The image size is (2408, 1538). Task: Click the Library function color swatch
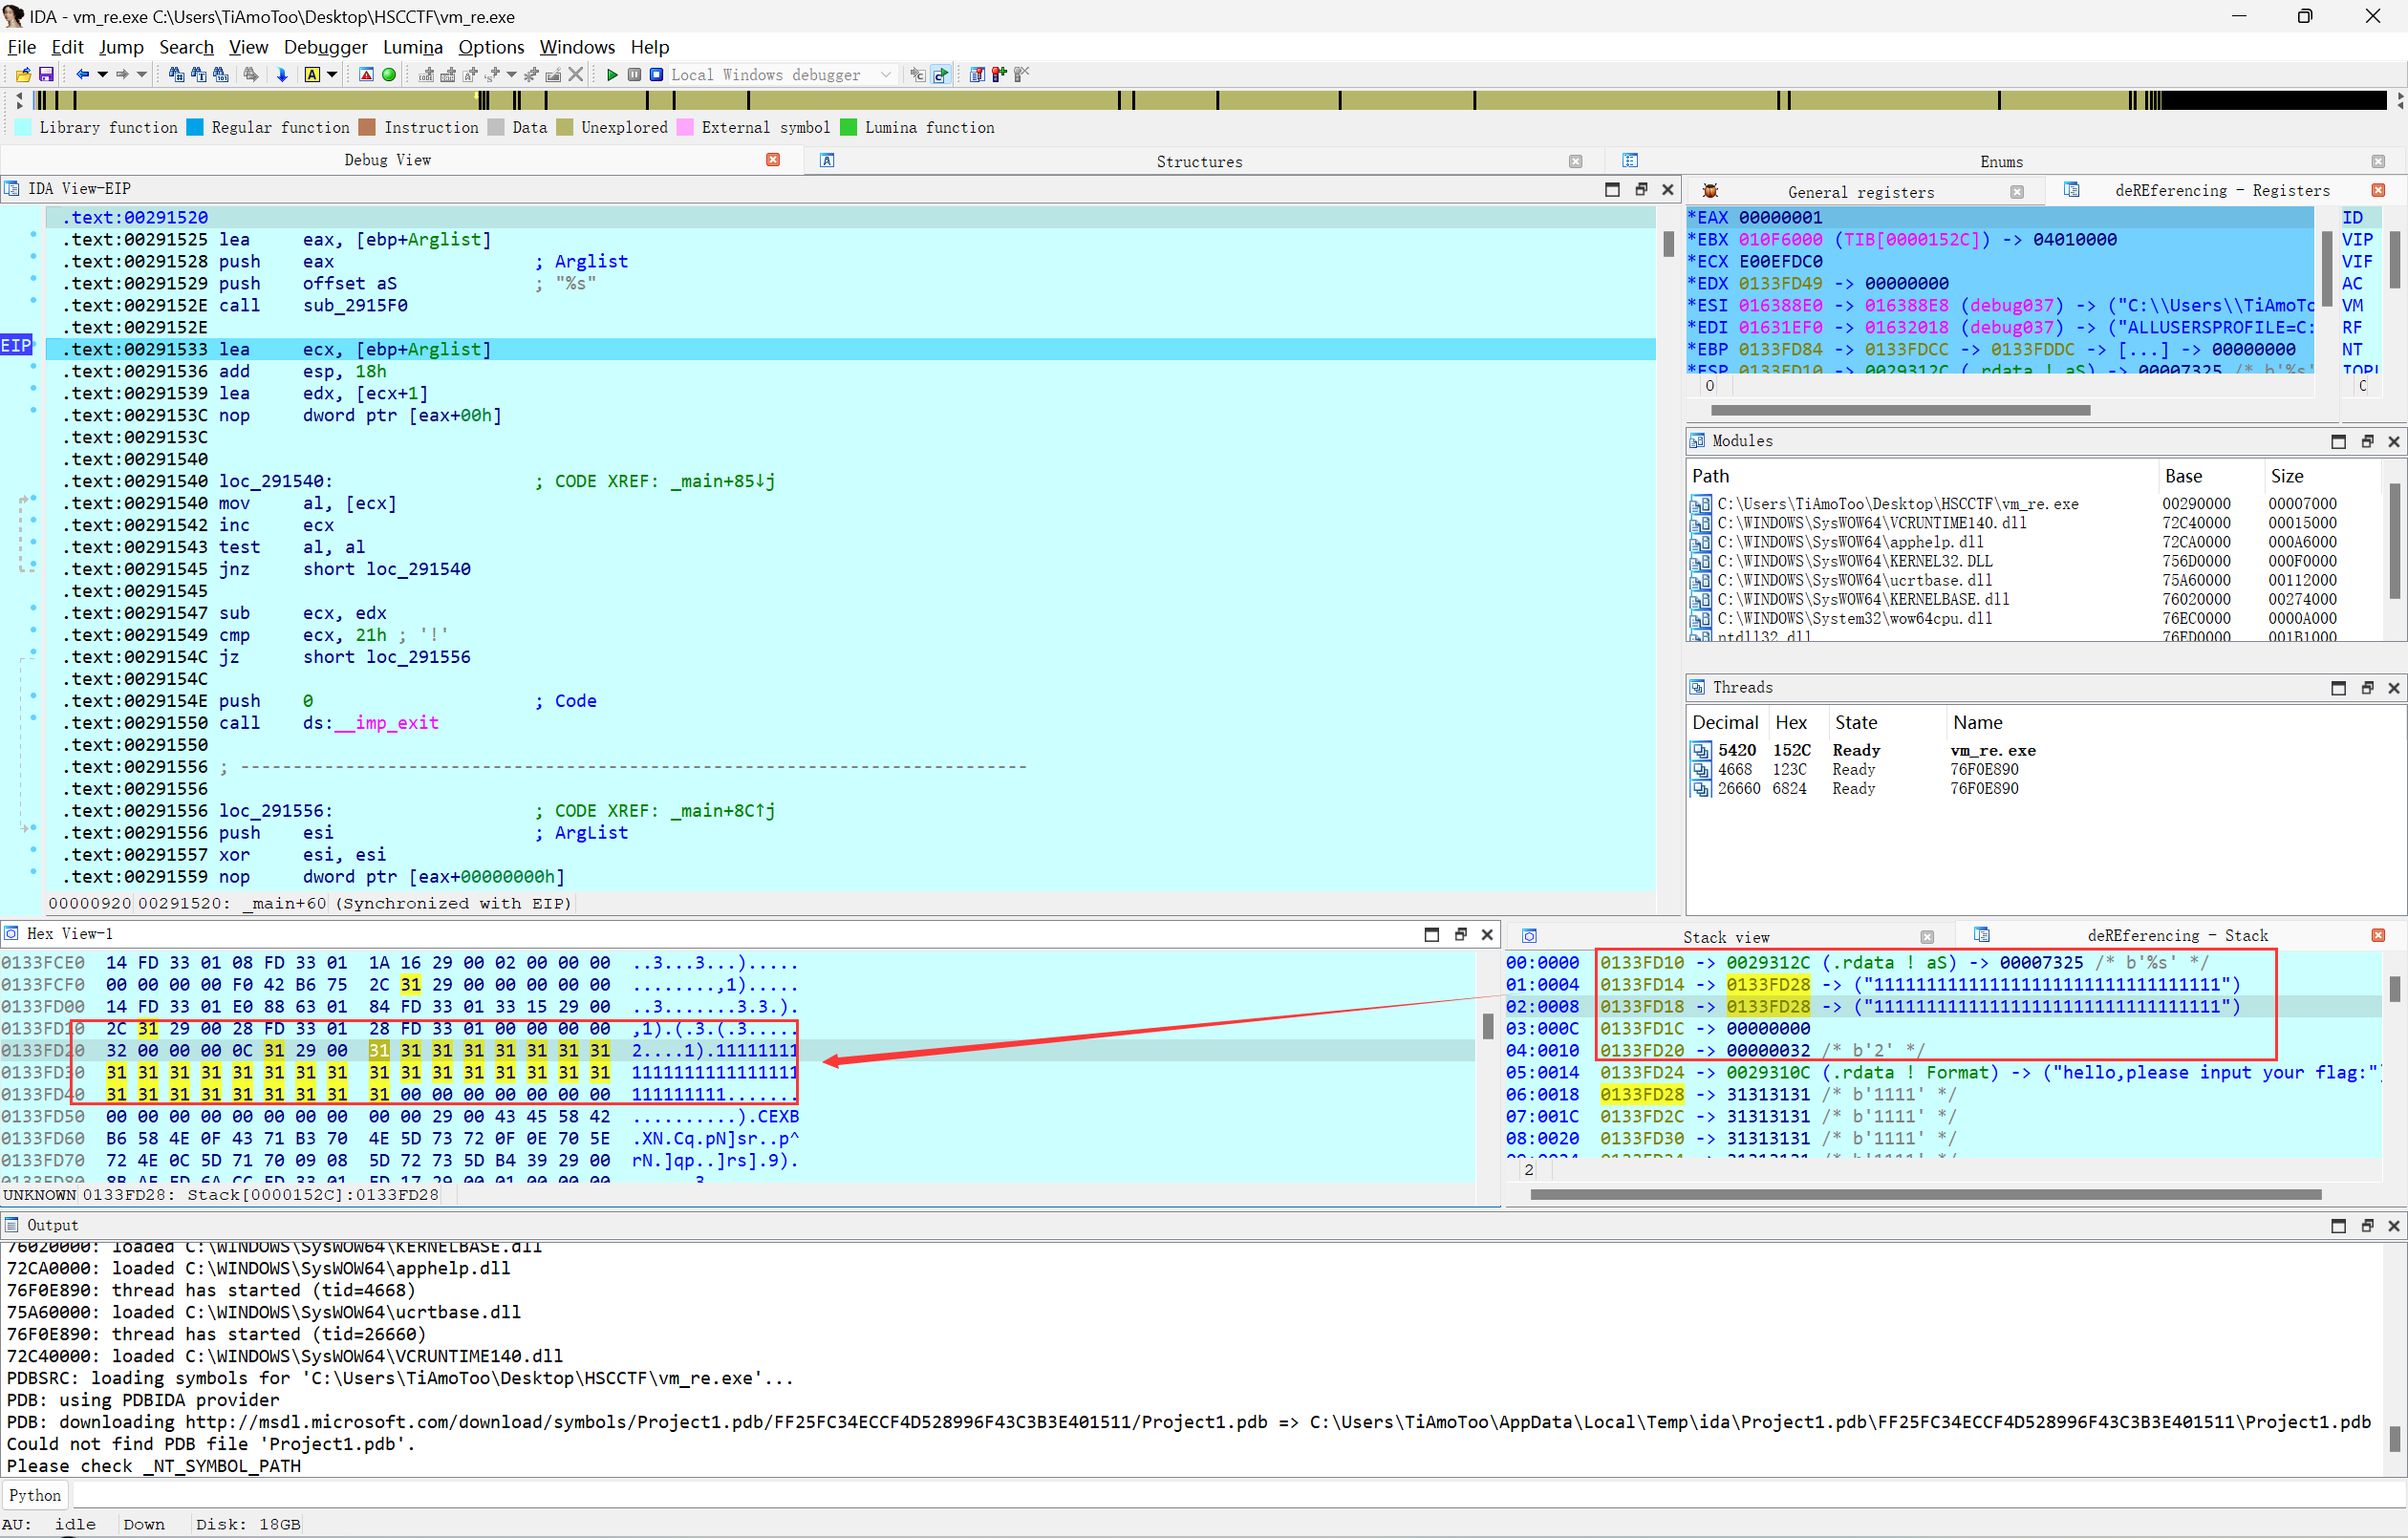(22, 127)
